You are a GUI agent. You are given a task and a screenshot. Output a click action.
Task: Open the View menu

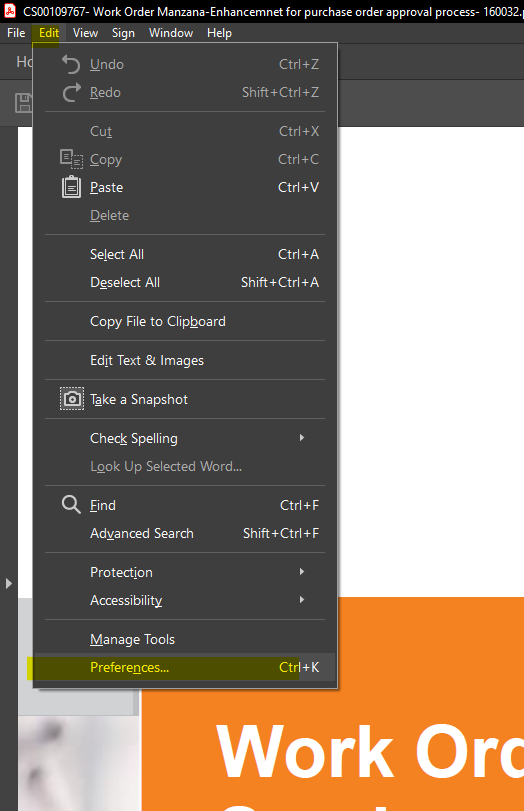click(85, 33)
